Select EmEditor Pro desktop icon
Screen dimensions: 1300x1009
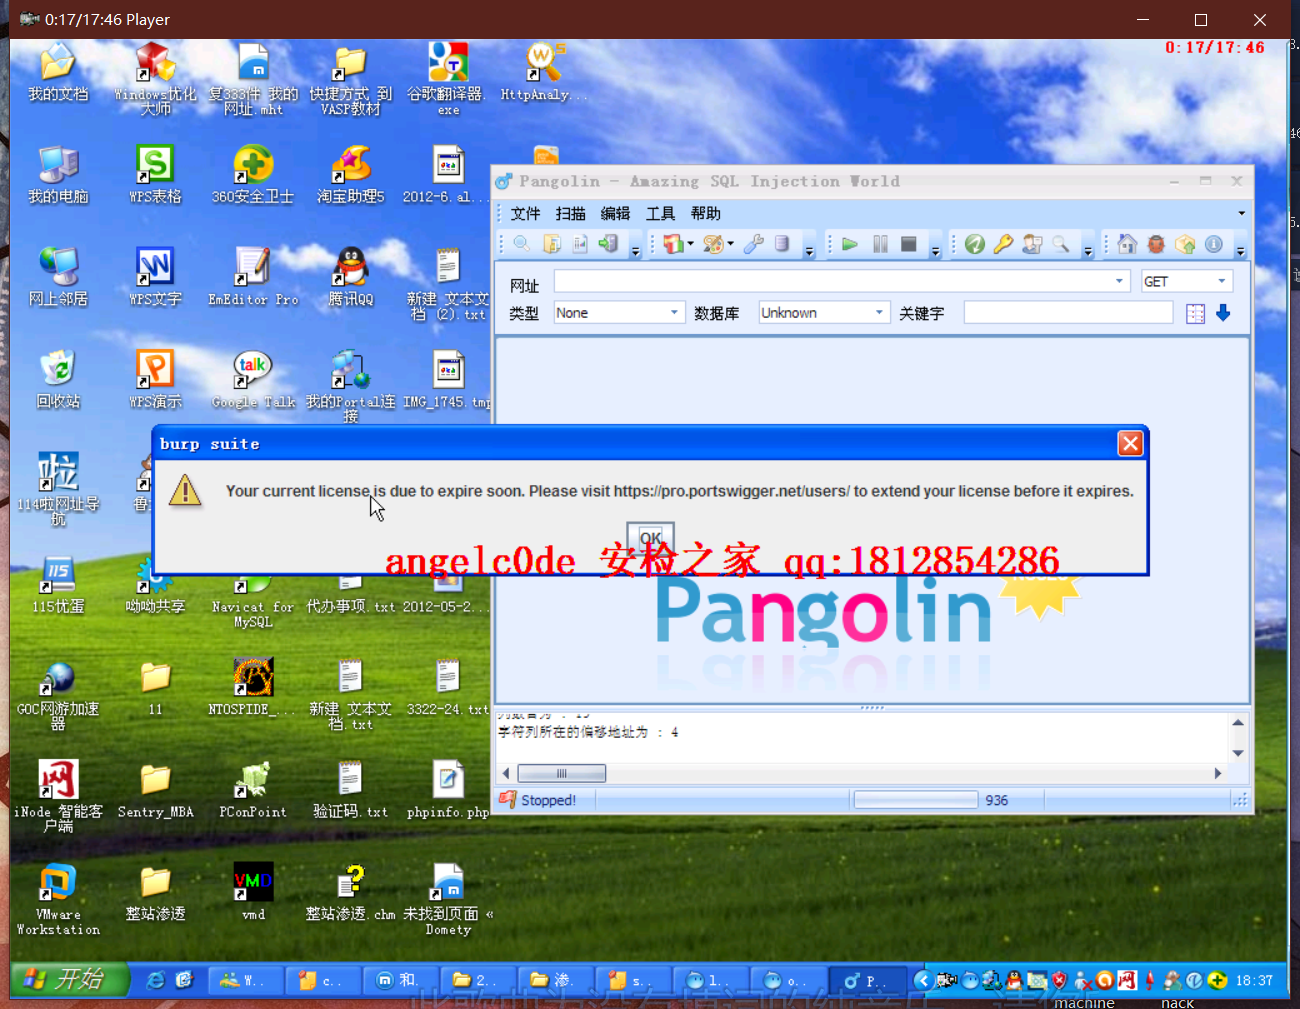coord(253,277)
